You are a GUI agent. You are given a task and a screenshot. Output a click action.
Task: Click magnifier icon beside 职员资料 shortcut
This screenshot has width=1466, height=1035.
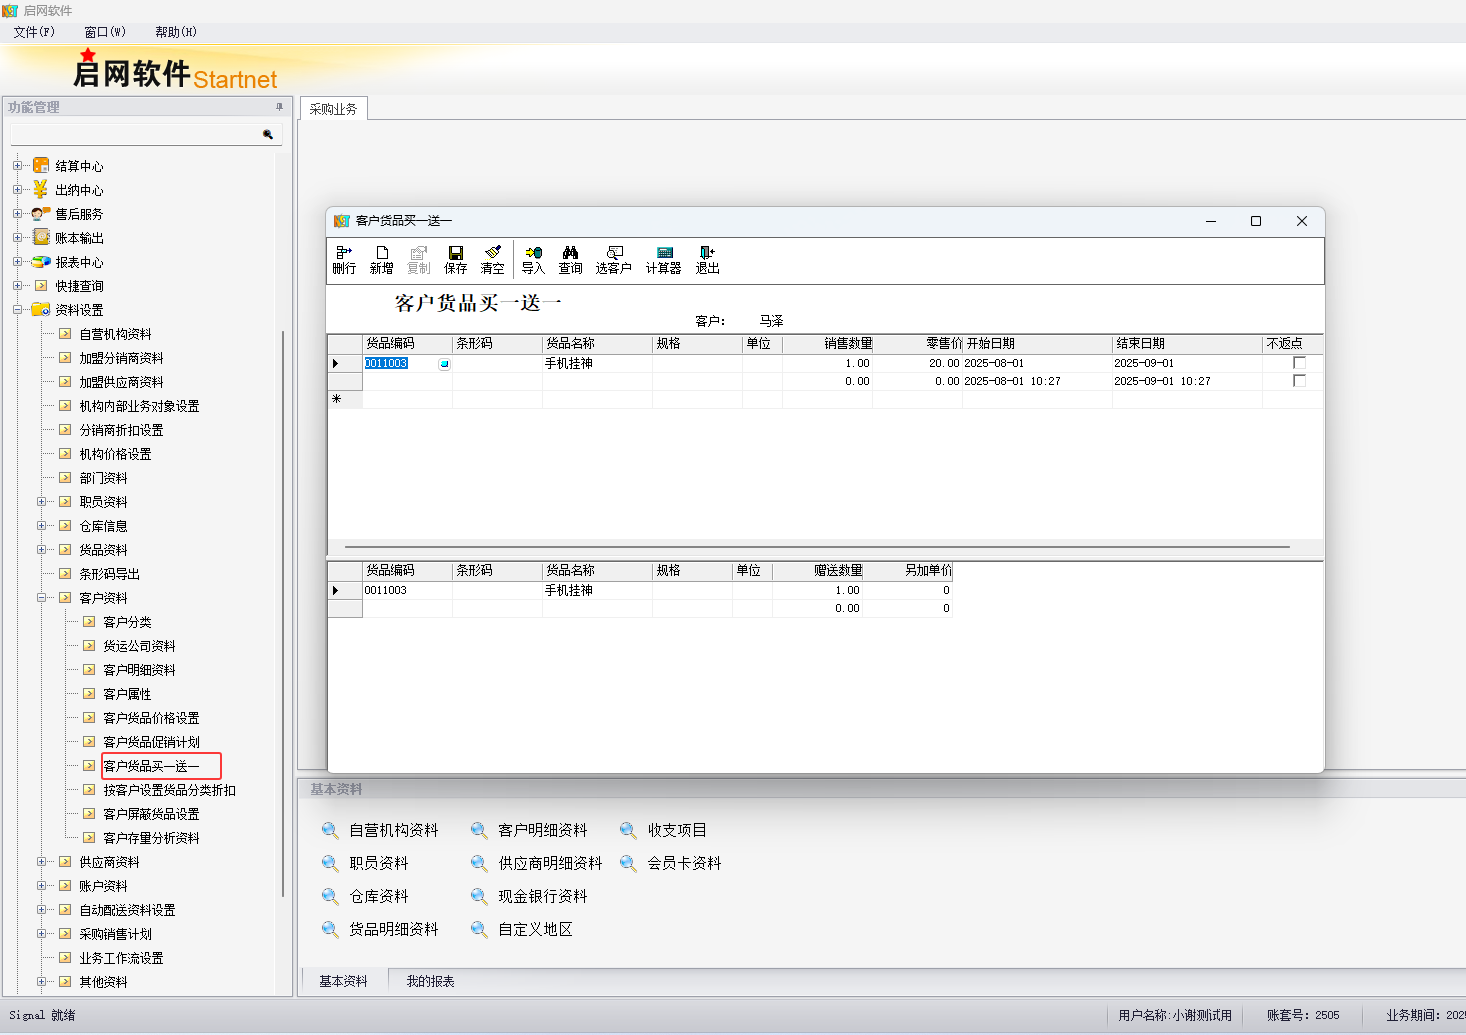(330, 863)
